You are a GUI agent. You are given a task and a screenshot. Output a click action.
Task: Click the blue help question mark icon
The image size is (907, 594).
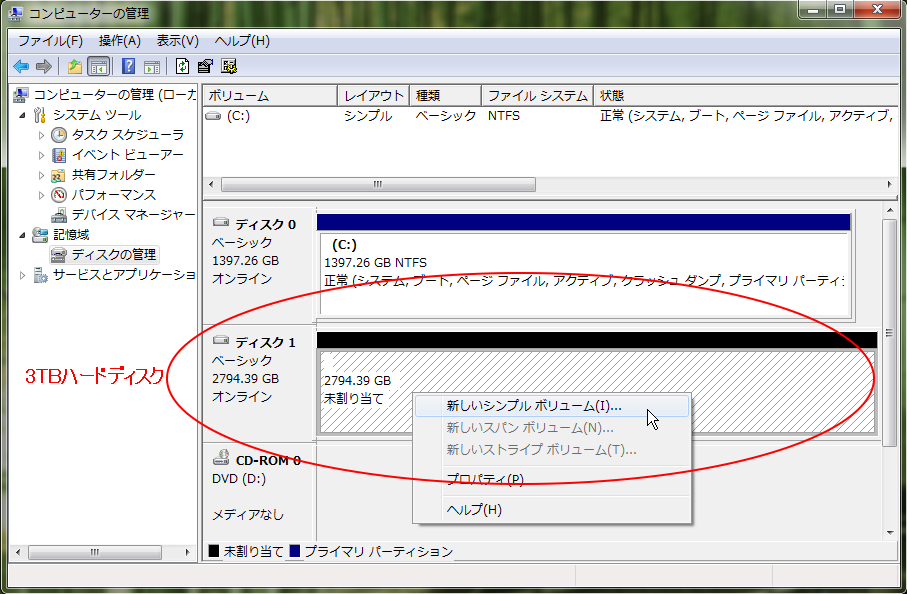pos(128,67)
